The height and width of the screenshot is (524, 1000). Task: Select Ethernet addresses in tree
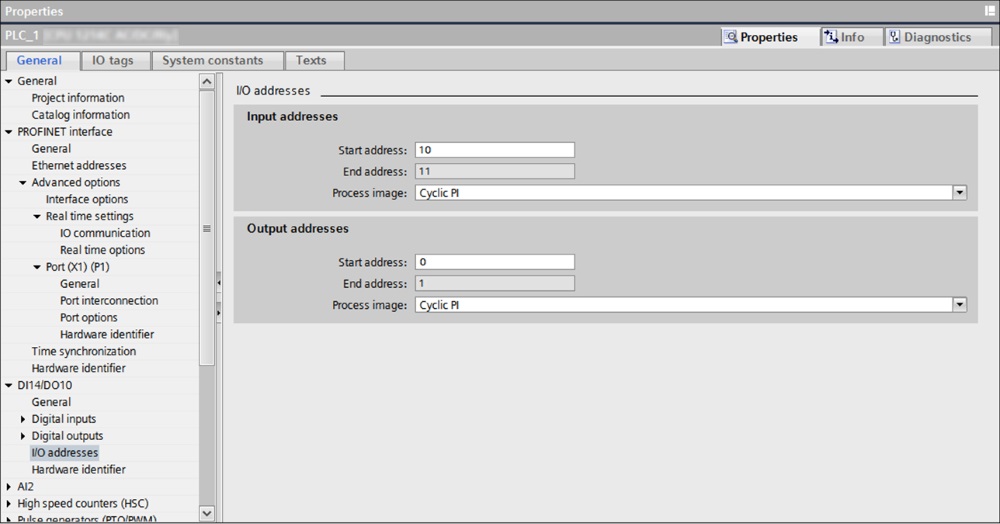coord(79,166)
